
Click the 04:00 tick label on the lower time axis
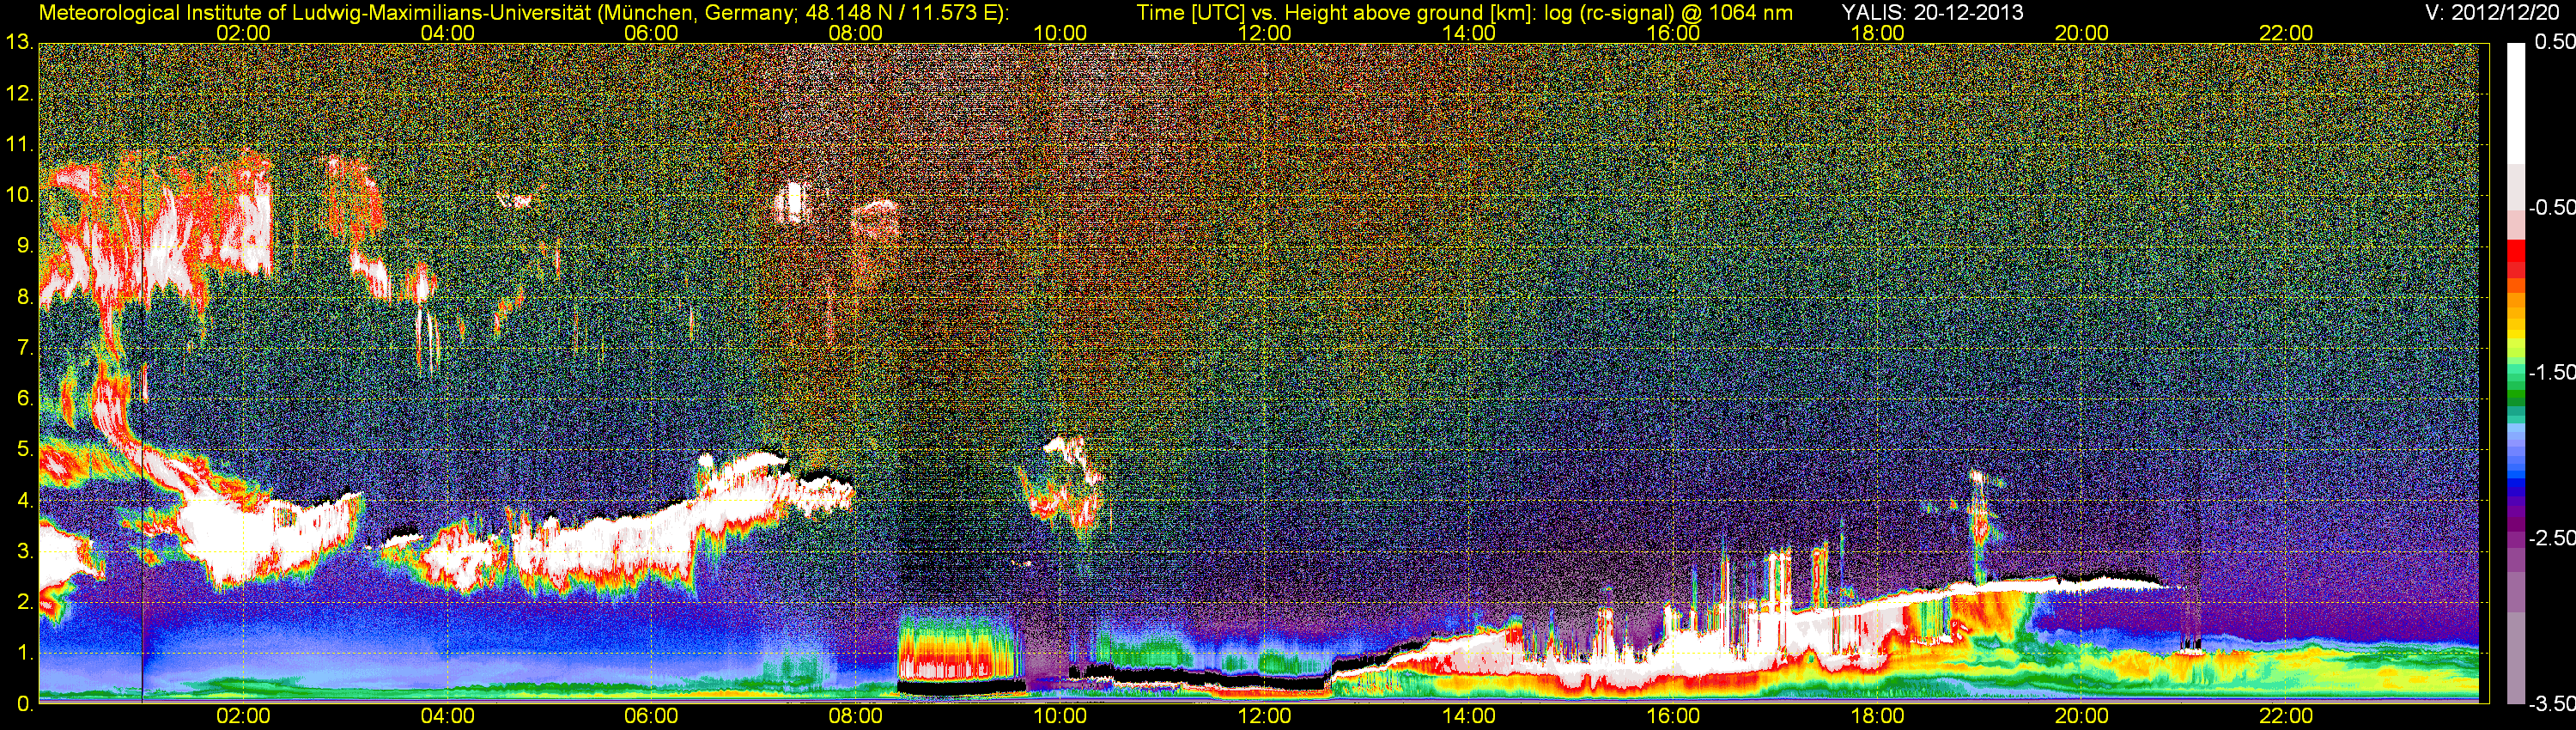pyautogui.click(x=447, y=716)
